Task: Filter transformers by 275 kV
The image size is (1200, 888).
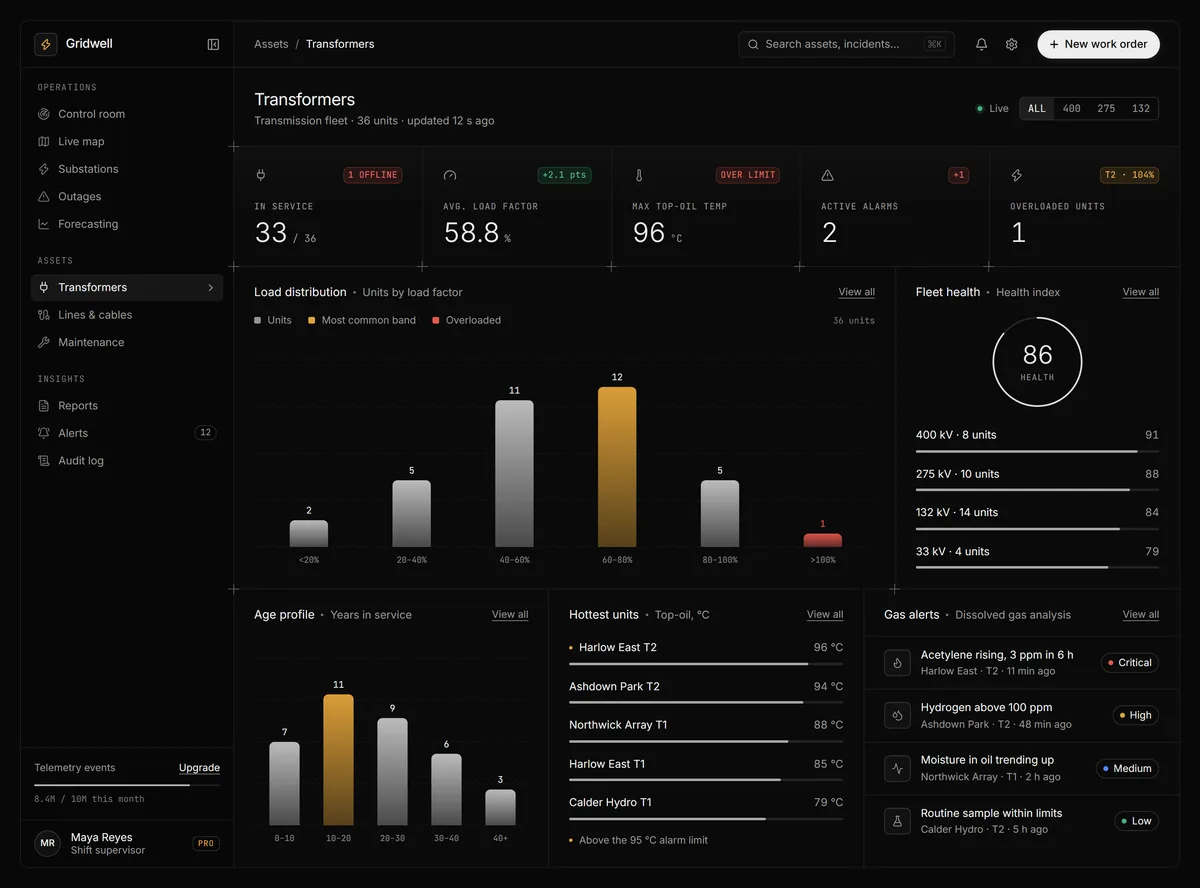Action: pos(1106,109)
